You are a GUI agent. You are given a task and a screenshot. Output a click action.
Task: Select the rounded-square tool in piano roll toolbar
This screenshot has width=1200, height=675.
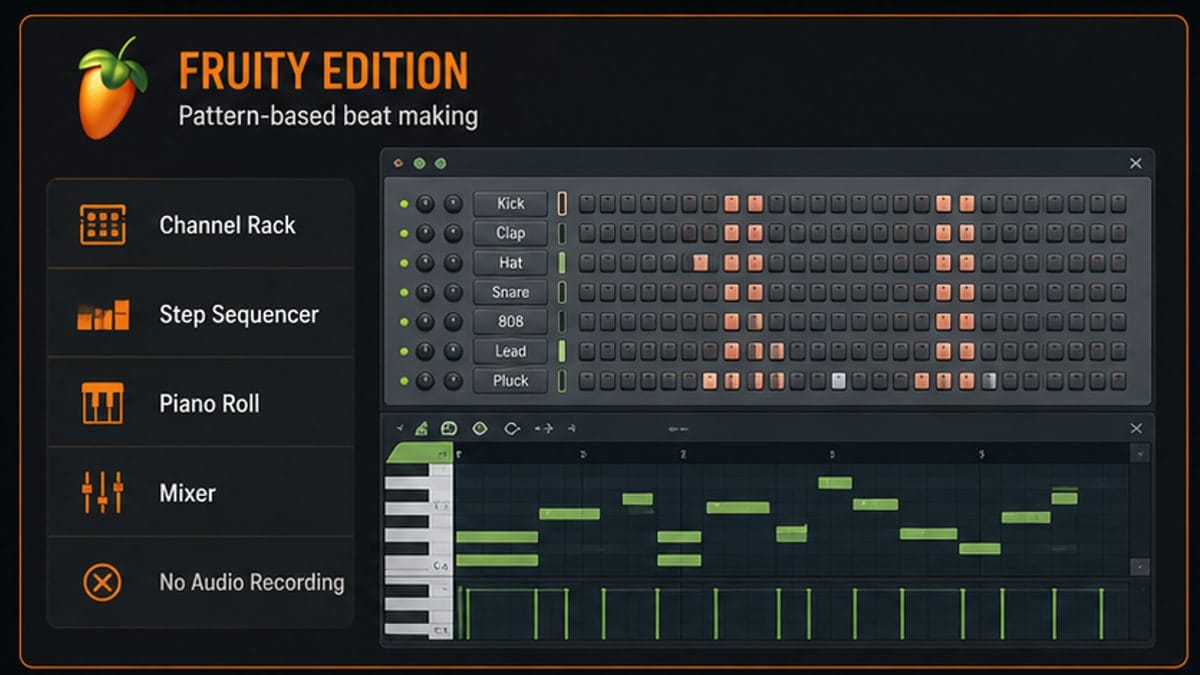pos(449,428)
